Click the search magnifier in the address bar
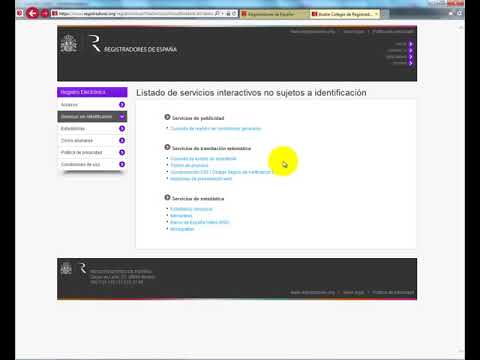 pos(217,14)
